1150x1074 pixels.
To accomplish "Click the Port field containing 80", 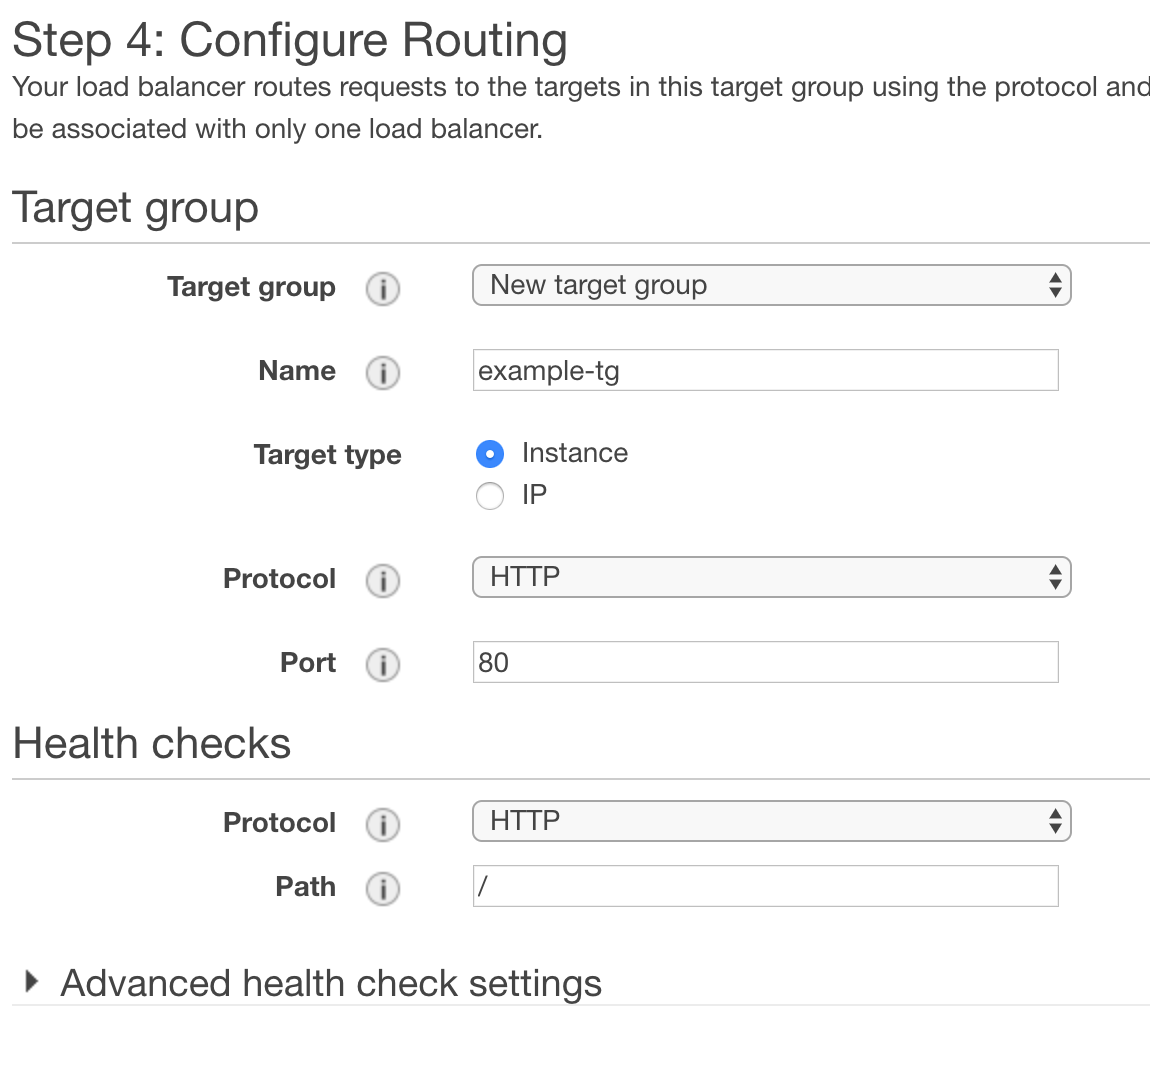I will pos(765,661).
